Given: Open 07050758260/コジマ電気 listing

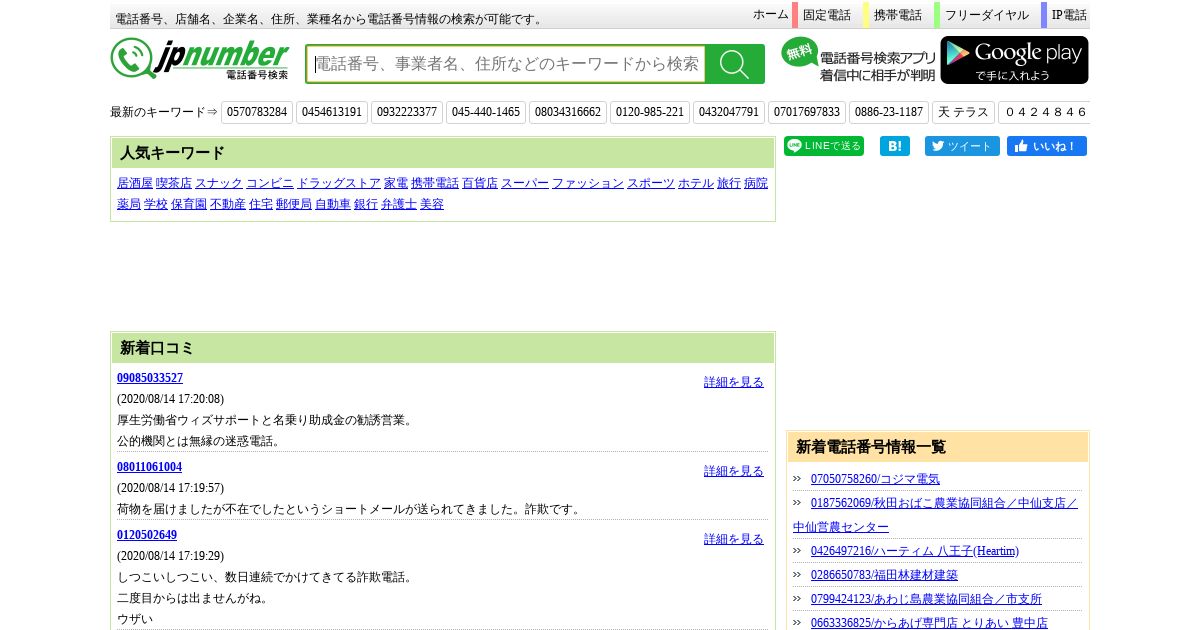Looking at the screenshot, I should (x=875, y=479).
